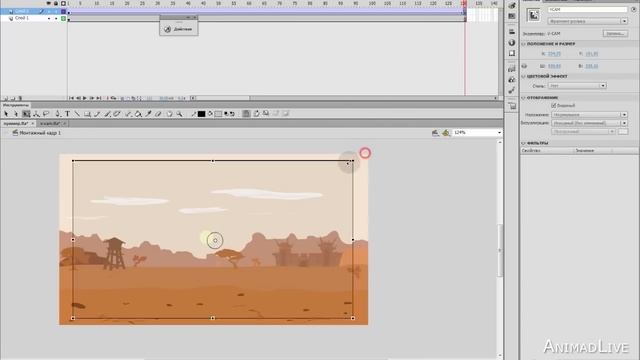Select the Line tool
The image size is (640, 360).
pyautogui.click(x=77, y=114)
